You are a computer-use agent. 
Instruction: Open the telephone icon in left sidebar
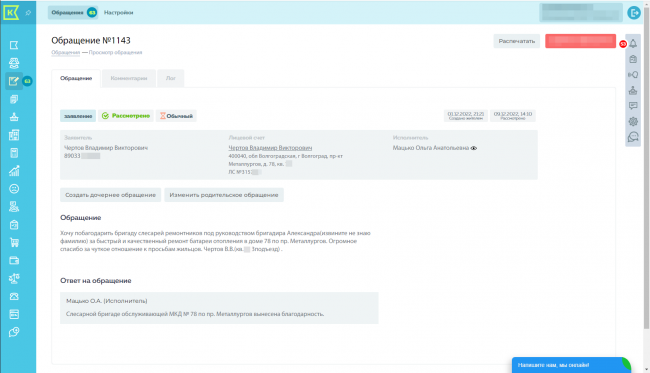[14, 296]
